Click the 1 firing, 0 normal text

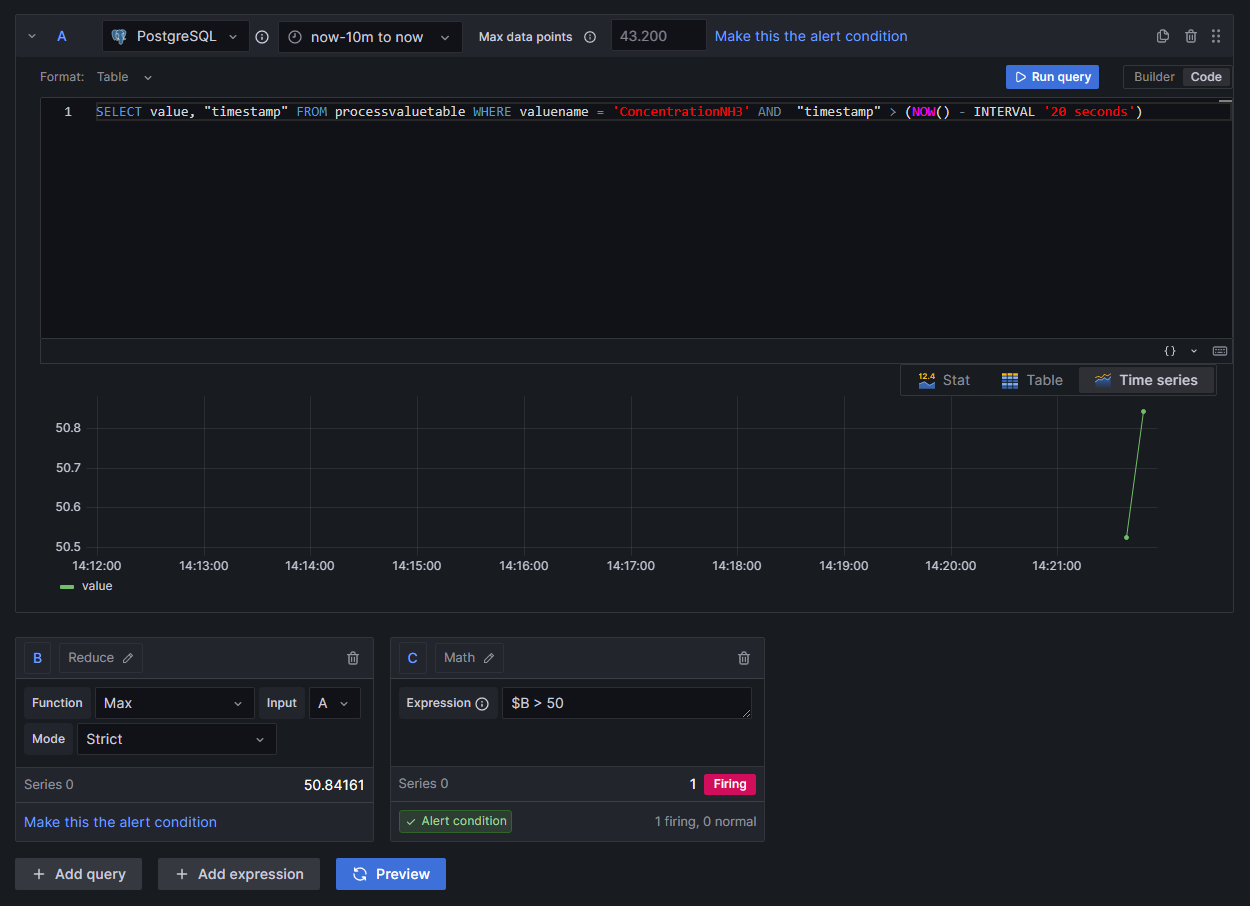pyautogui.click(x=706, y=822)
